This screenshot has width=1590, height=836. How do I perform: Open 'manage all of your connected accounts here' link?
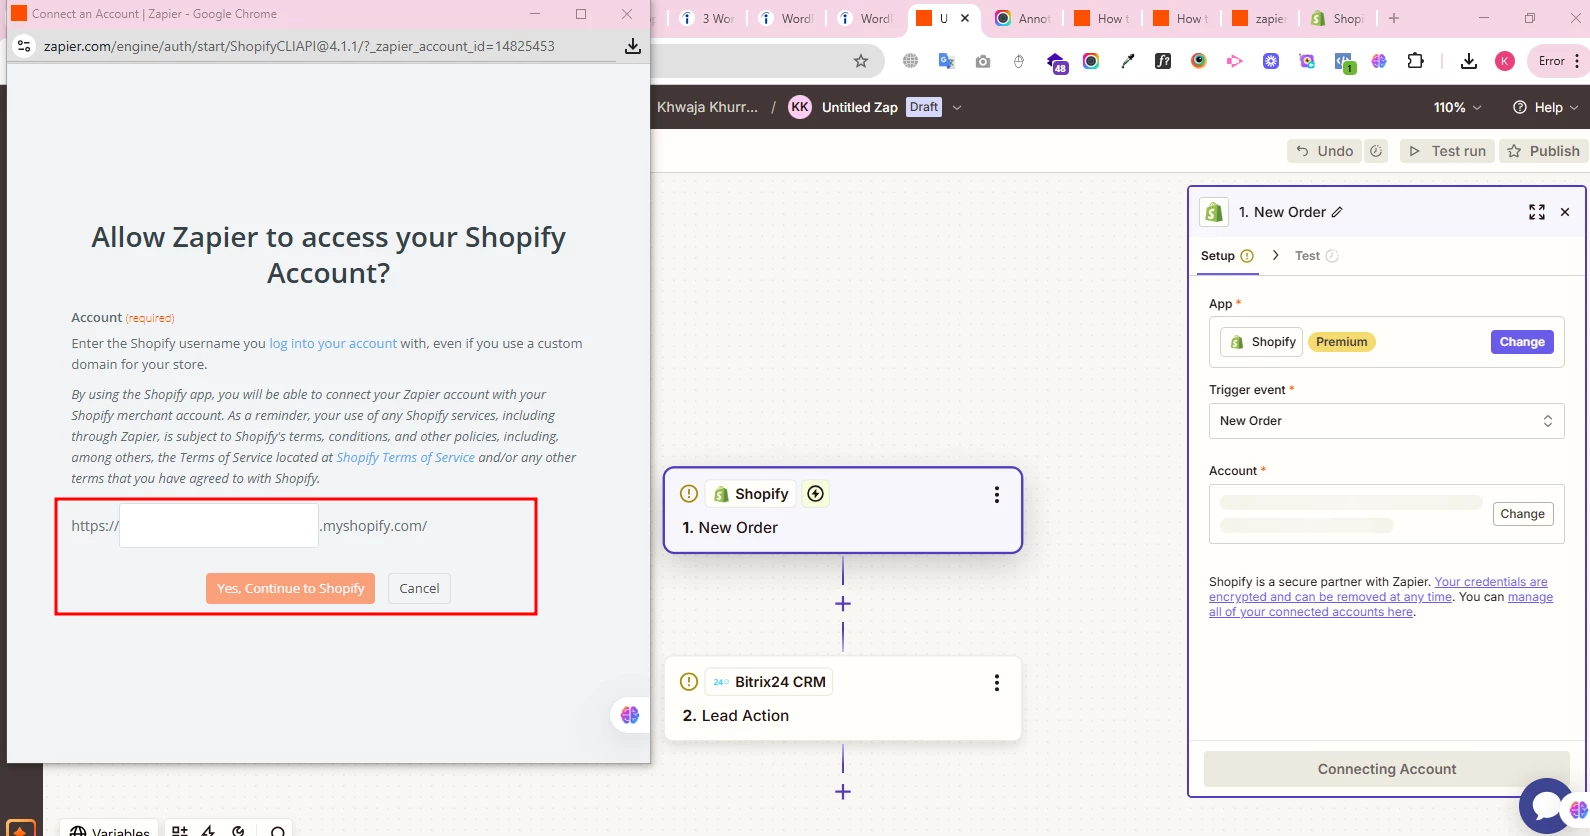[x=1381, y=605]
